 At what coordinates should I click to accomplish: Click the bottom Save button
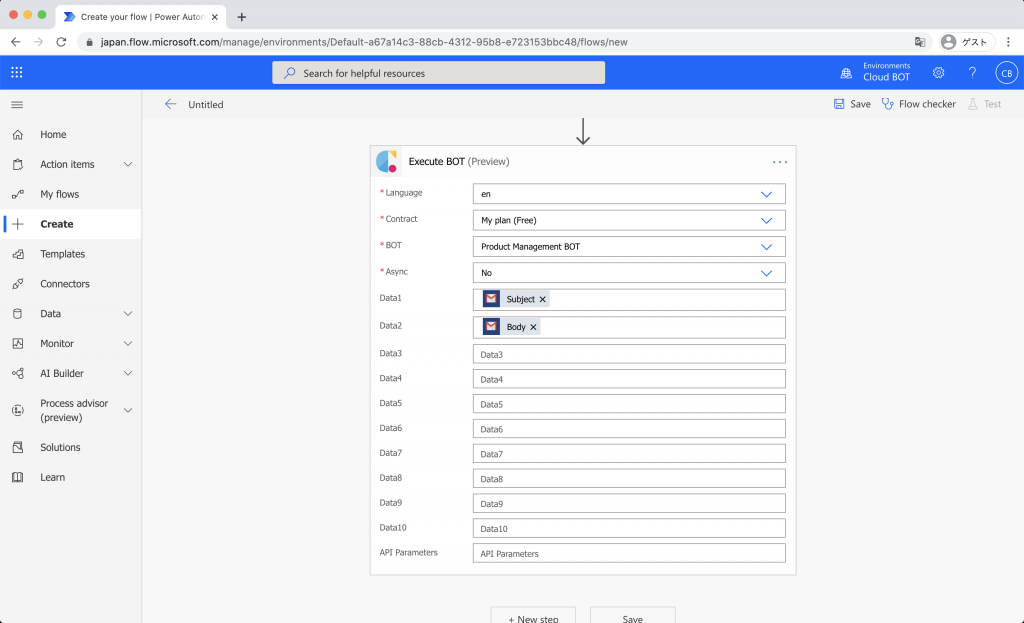(632, 615)
